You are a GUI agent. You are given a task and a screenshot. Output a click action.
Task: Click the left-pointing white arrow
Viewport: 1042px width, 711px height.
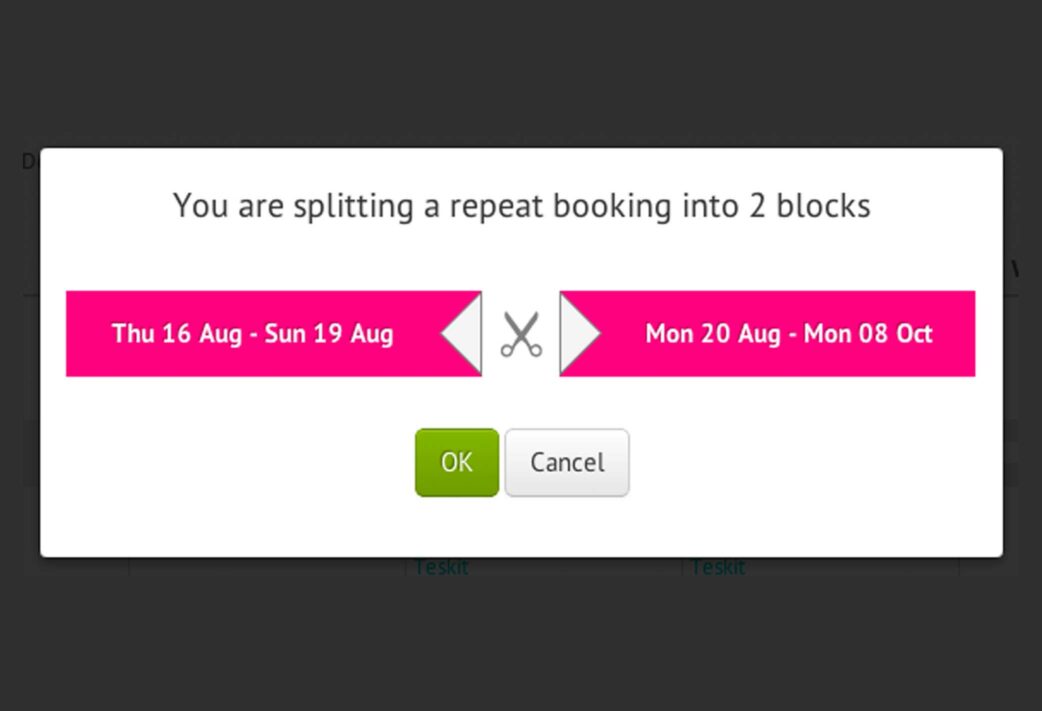point(462,334)
